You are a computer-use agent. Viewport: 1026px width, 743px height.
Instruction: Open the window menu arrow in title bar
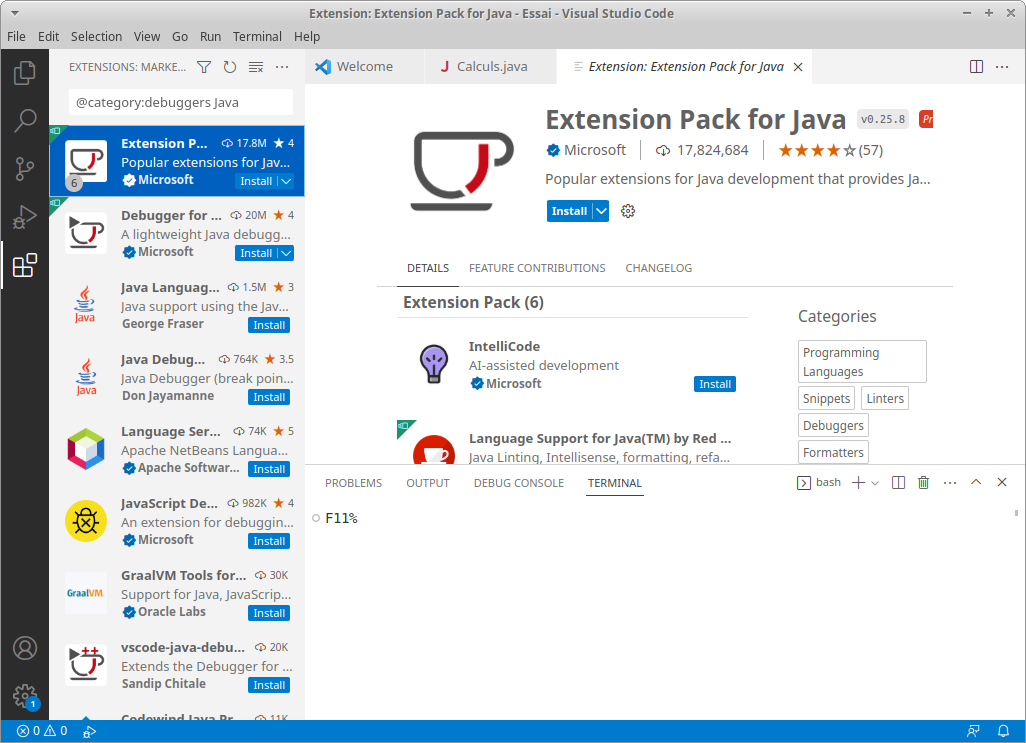[15, 13]
